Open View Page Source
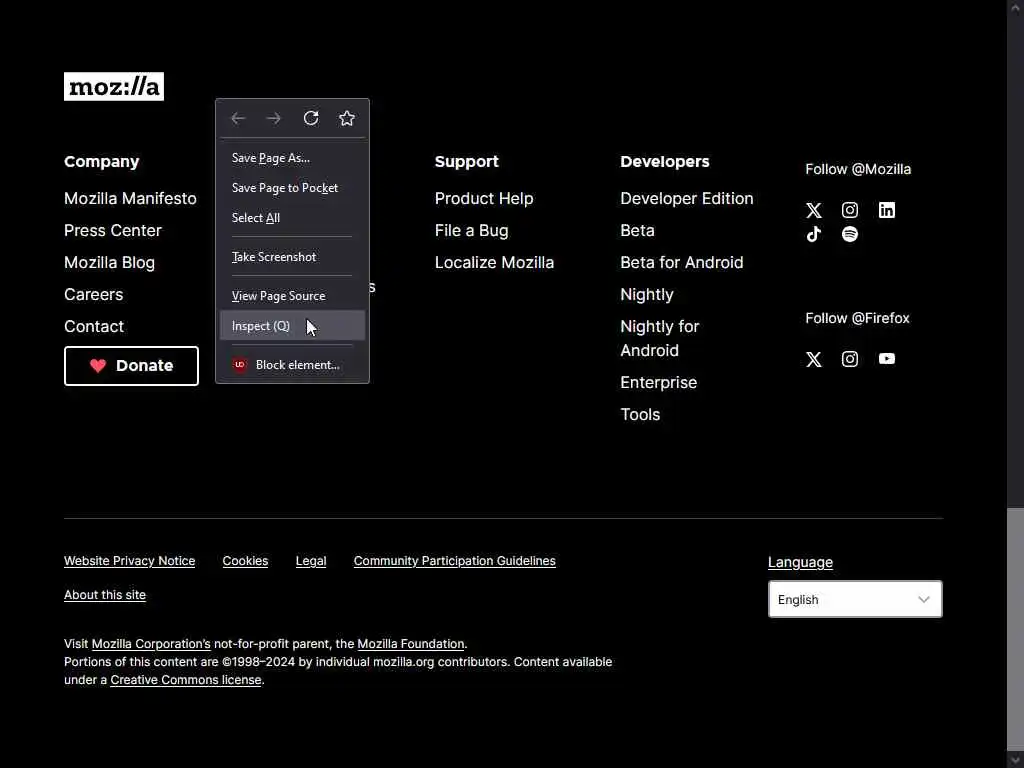The width and height of the screenshot is (1024, 768). pyautogui.click(x=293, y=296)
